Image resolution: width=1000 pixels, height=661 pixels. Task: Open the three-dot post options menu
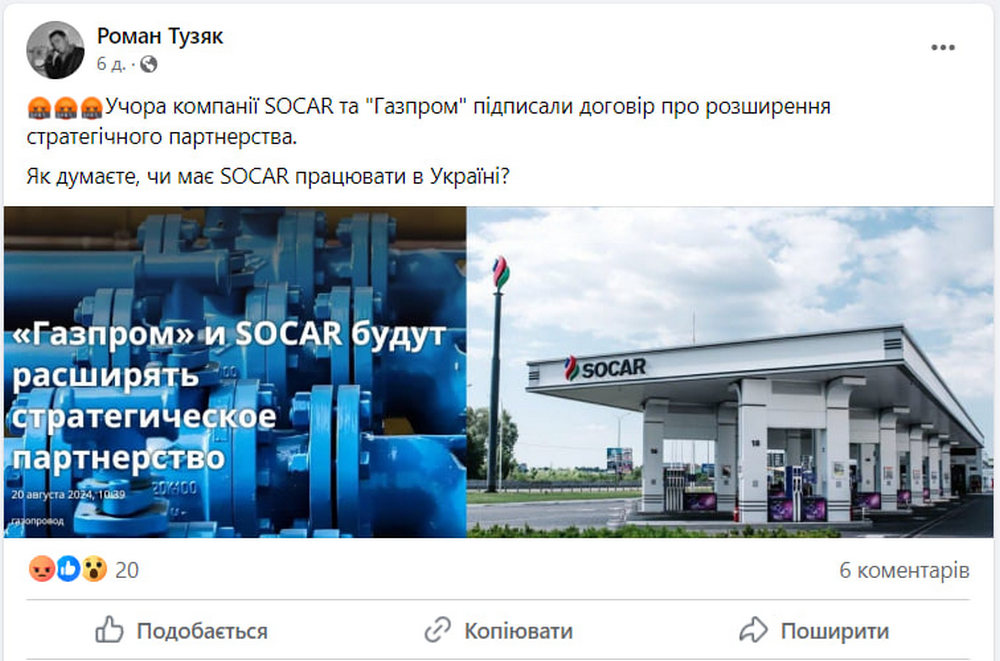942,48
